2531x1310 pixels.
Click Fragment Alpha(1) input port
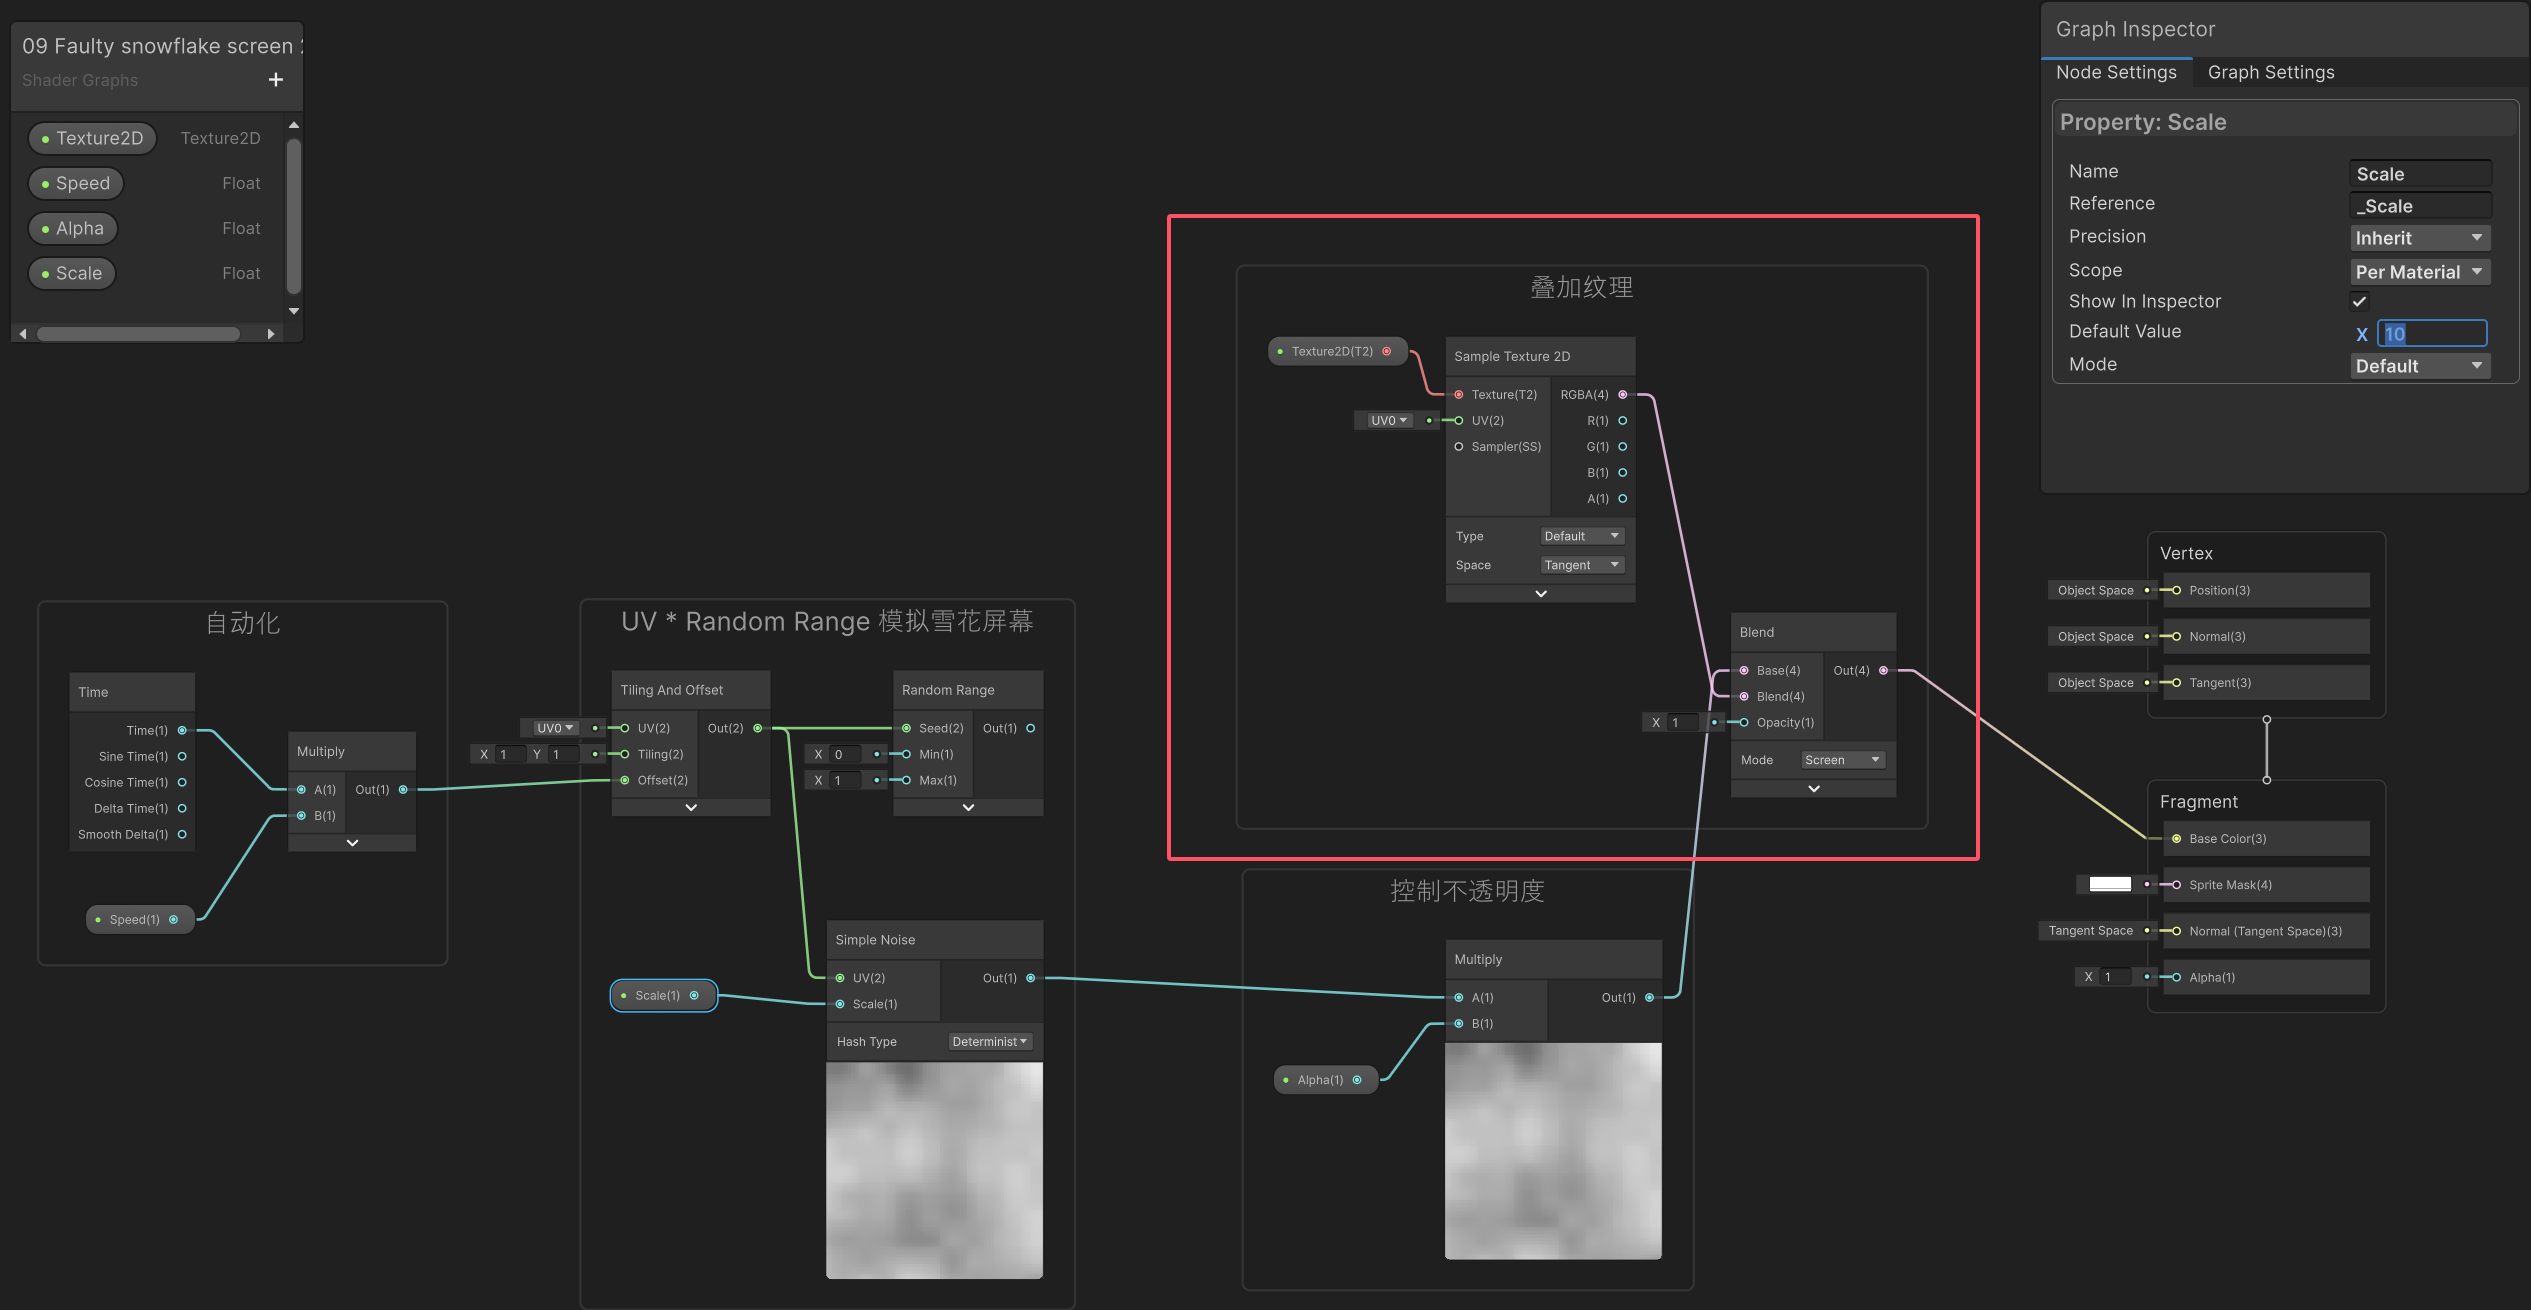pos(2176,978)
